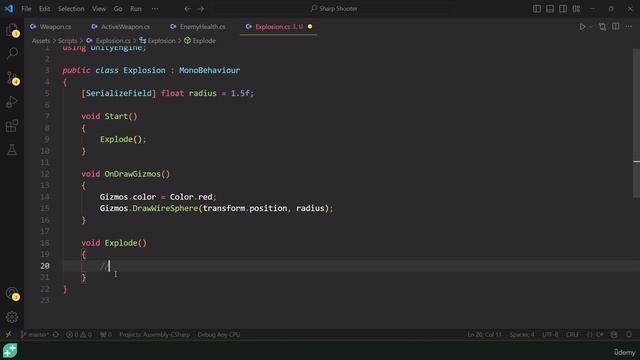This screenshot has height=360, width=640.
Task: Click the Projects: Assembly-CSharp status item
Action: (155, 334)
